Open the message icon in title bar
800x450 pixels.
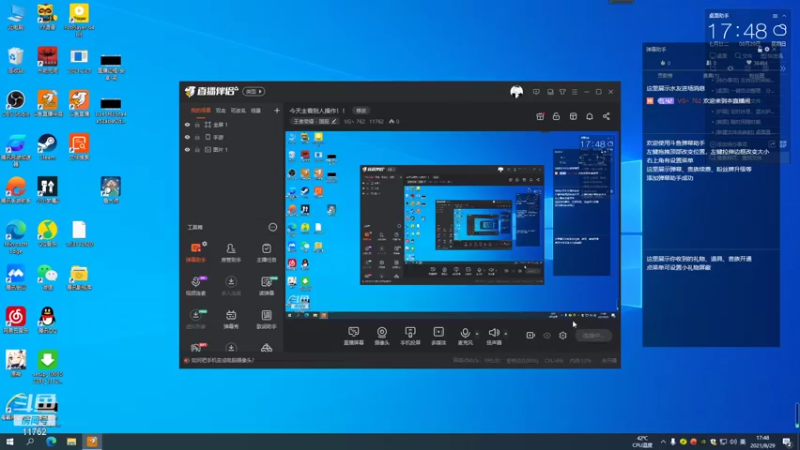[536, 92]
